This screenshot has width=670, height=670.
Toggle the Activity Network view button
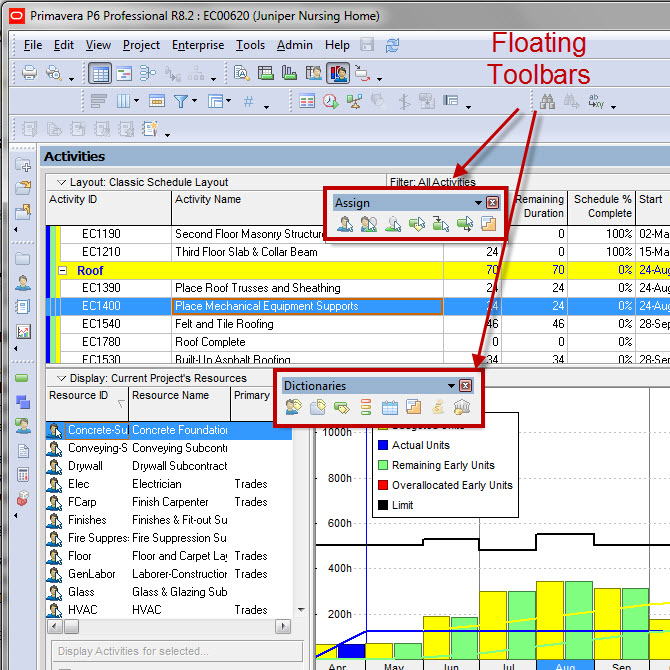point(148,73)
